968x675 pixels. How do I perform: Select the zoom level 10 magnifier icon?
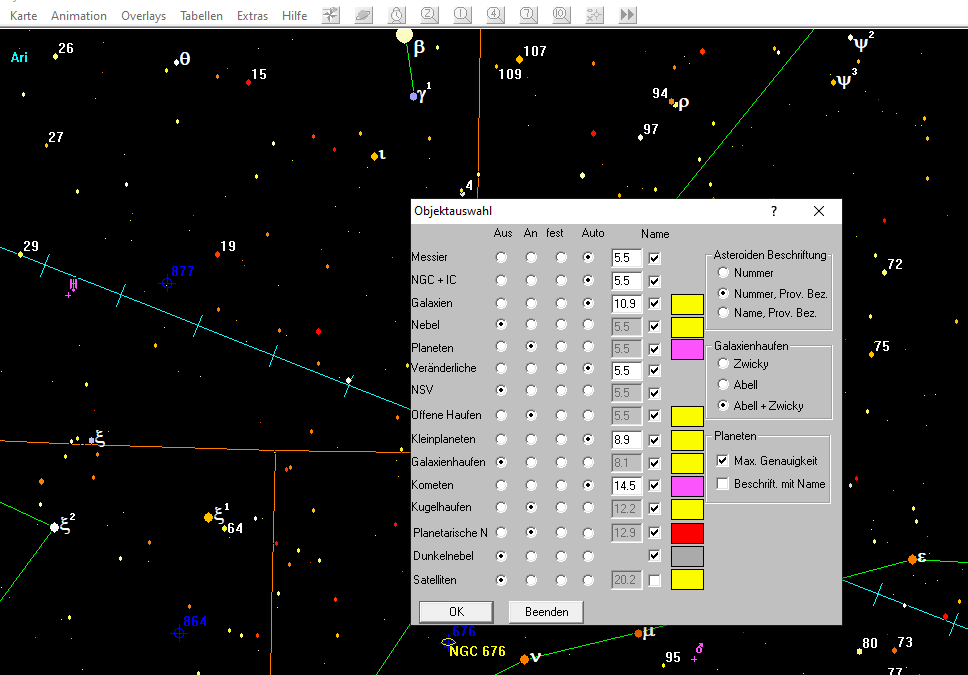[x=561, y=15]
